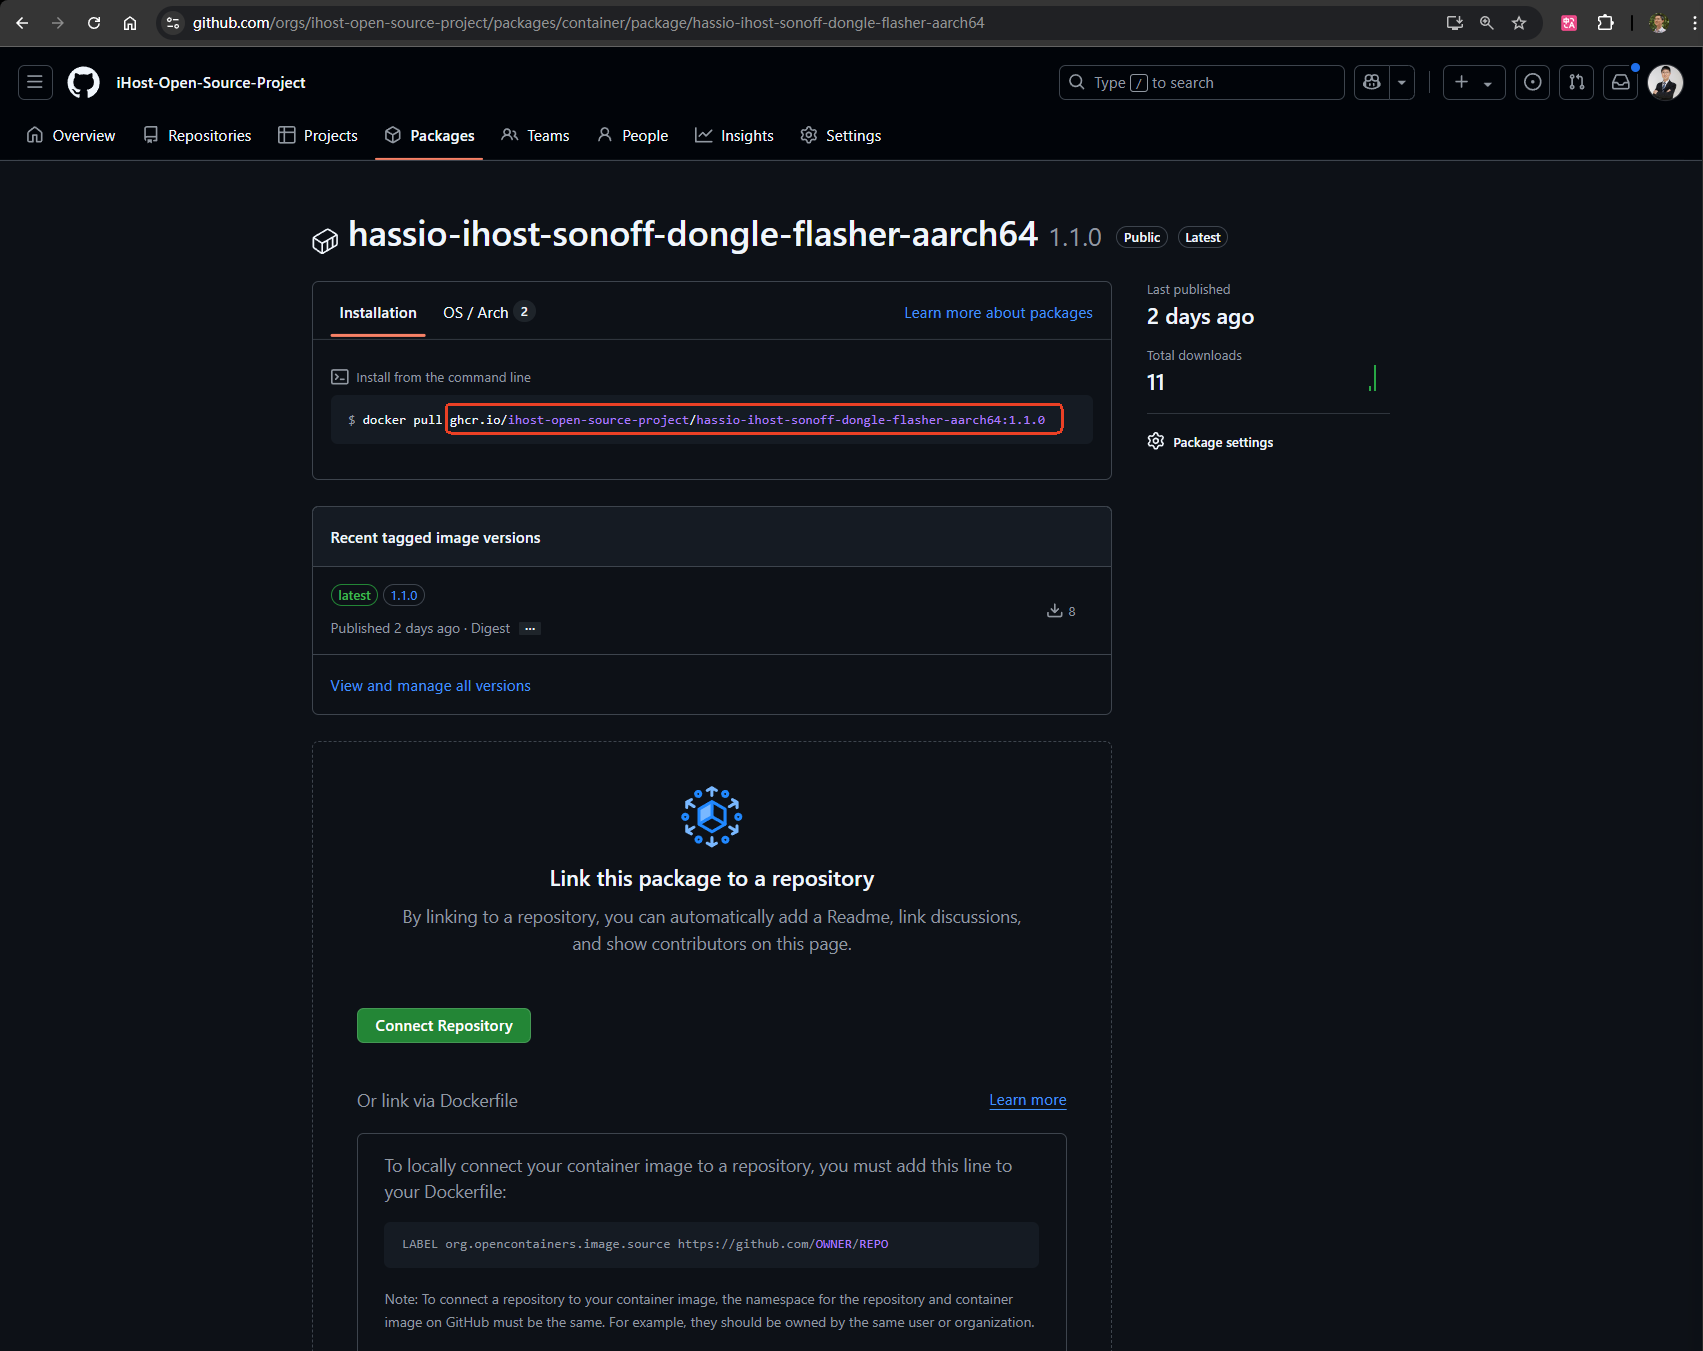This screenshot has width=1703, height=1351.
Task: Open the Pull requests icon in header
Action: (x=1577, y=82)
